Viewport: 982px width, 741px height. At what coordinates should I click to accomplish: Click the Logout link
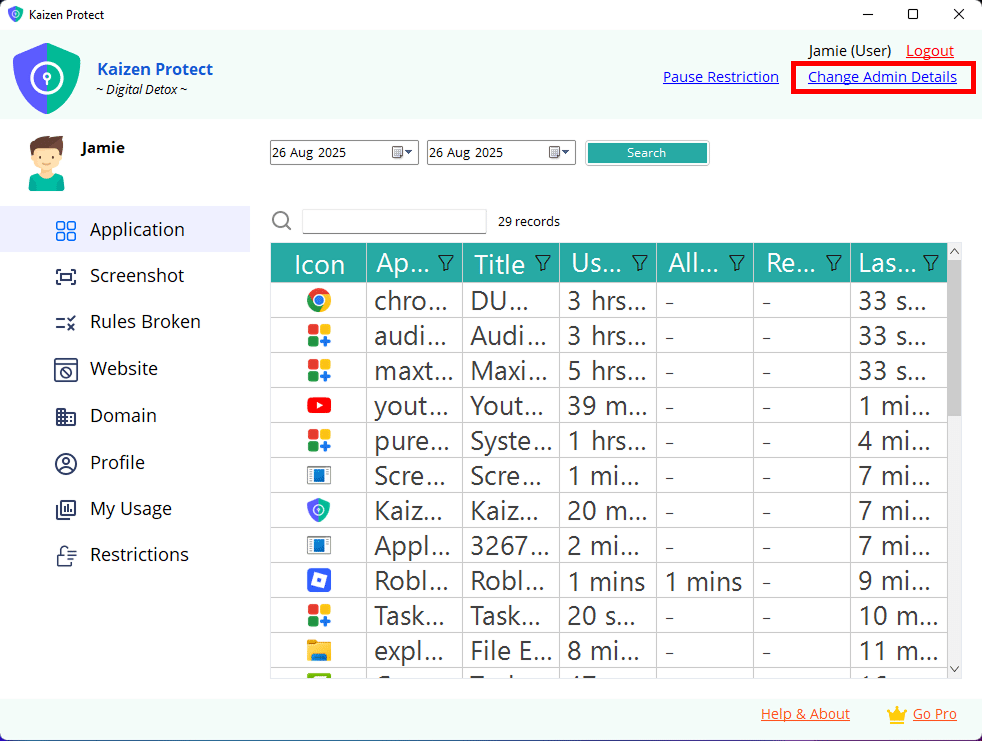point(930,51)
